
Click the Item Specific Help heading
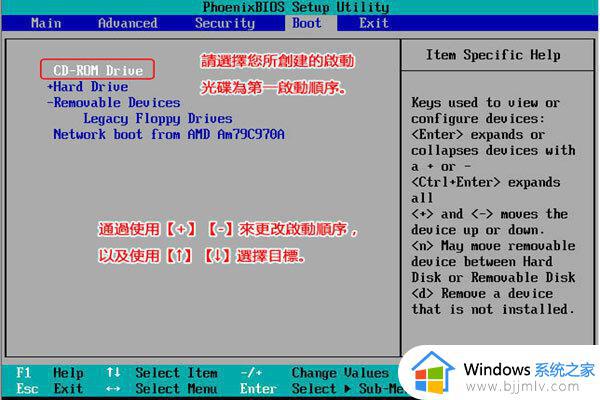[493, 55]
